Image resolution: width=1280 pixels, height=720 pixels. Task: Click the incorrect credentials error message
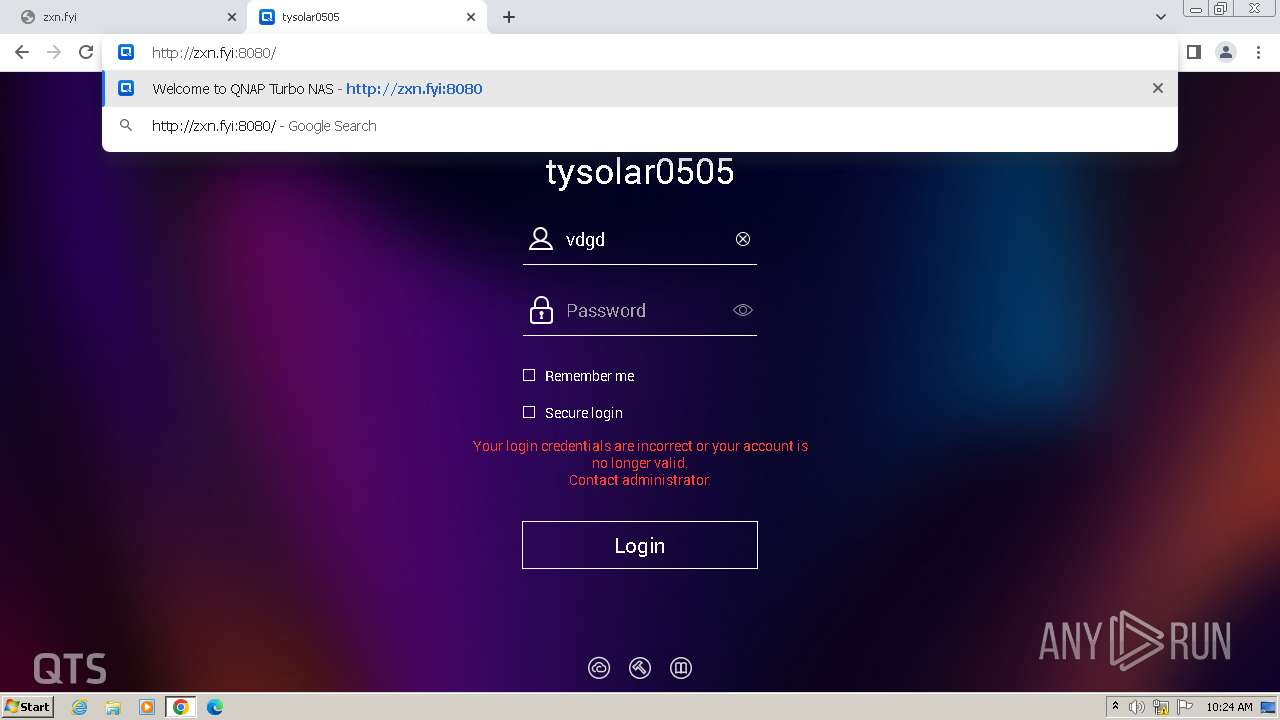[640, 463]
